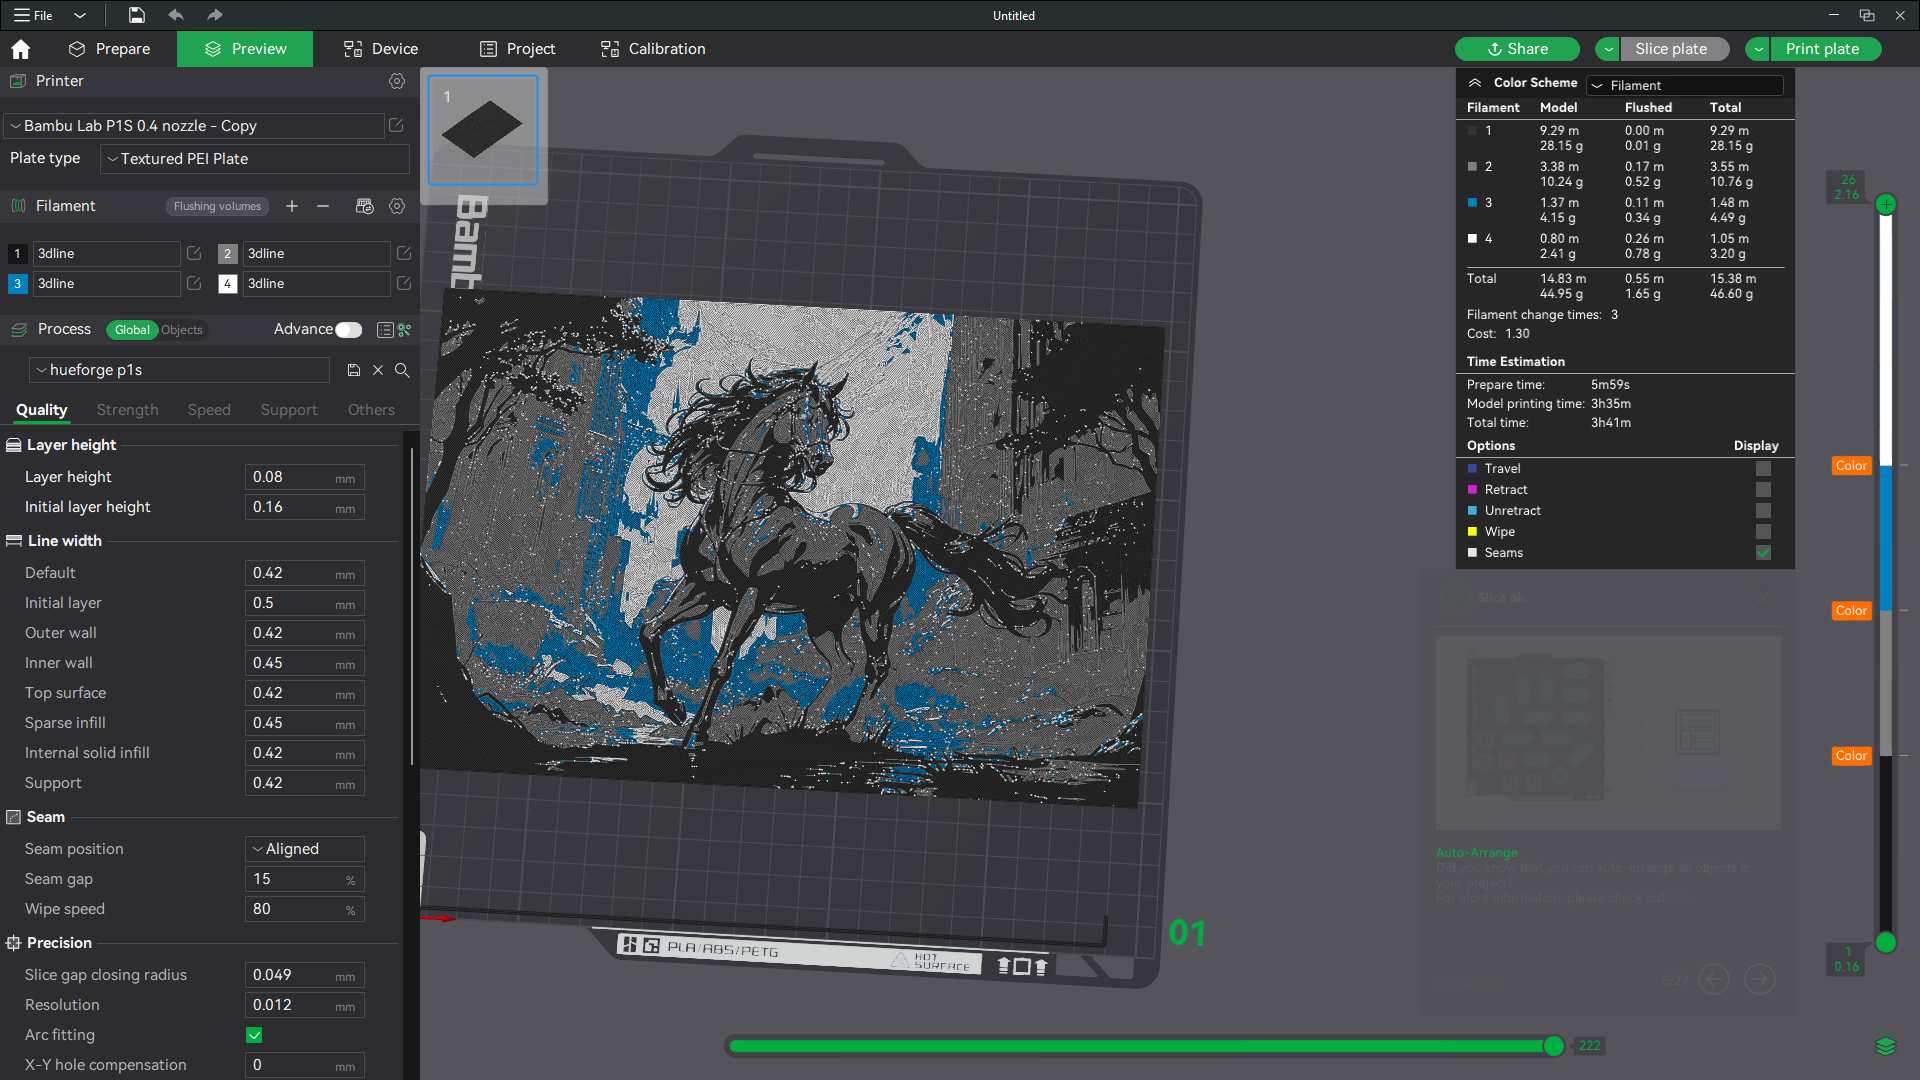Enable Retract display checkbox
This screenshot has width=1920, height=1080.
click(x=1763, y=490)
